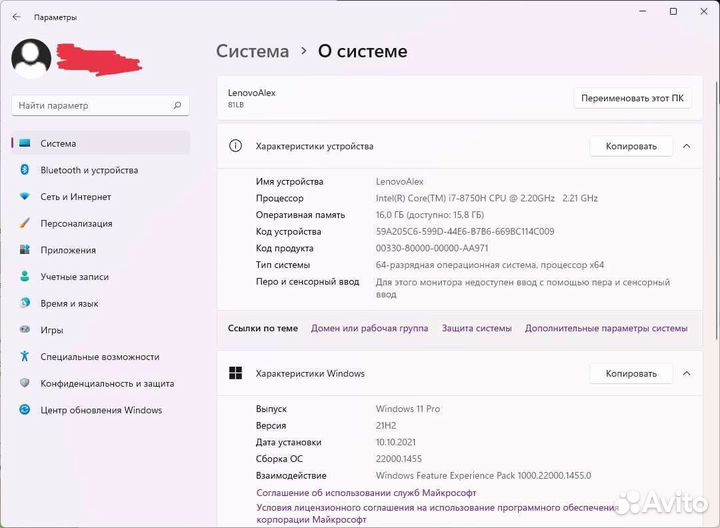Click the accessibility figure icon
The image size is (720, 528).
click(25, 356)
